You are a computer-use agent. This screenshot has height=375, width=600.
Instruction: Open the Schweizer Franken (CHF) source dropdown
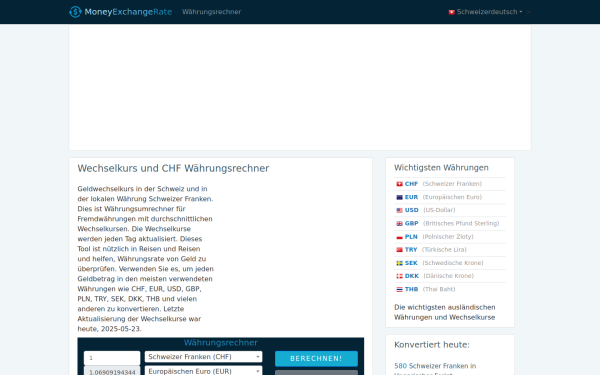[x=204, y=357]
